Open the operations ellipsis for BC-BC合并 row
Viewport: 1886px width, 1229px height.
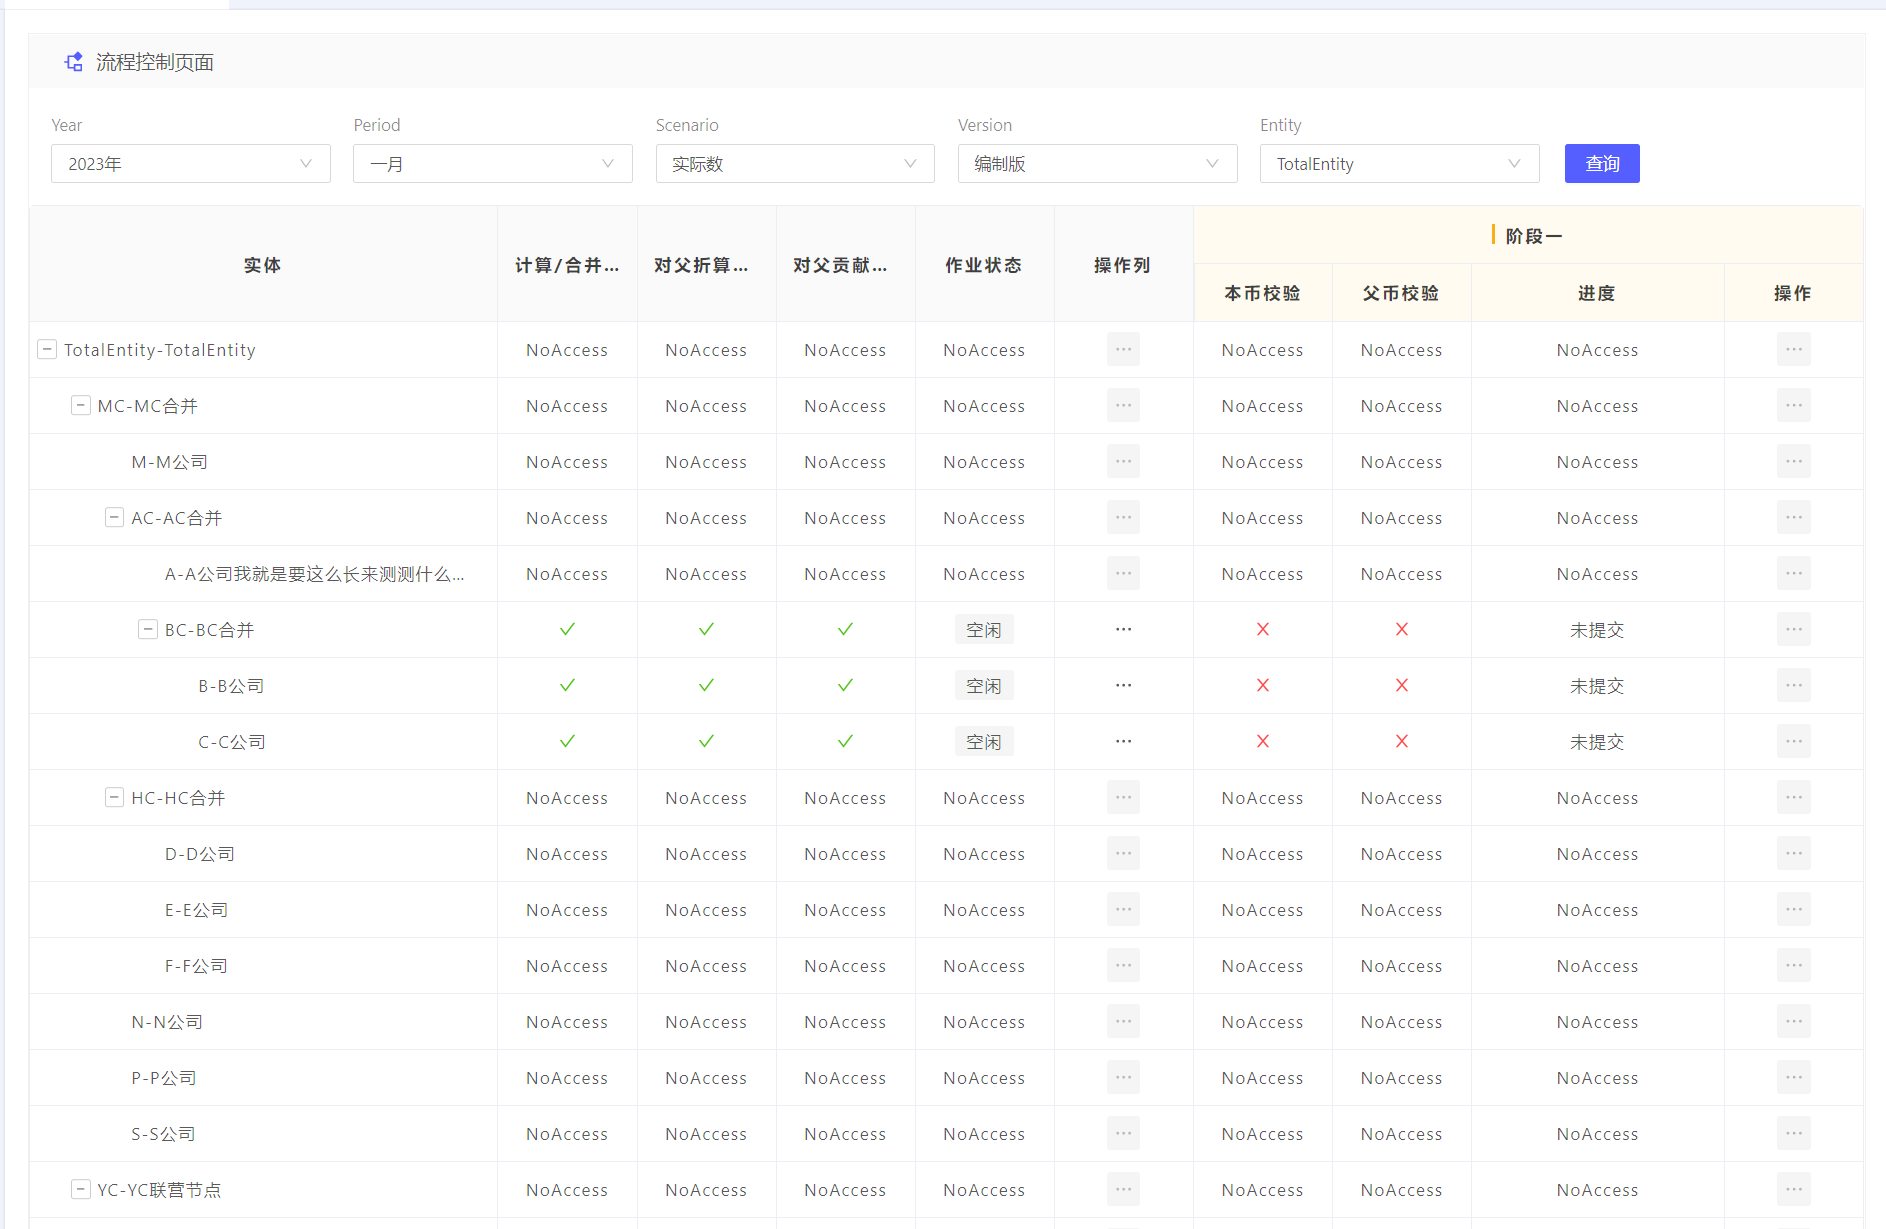pyautogui.click(x=1123, y=630)
